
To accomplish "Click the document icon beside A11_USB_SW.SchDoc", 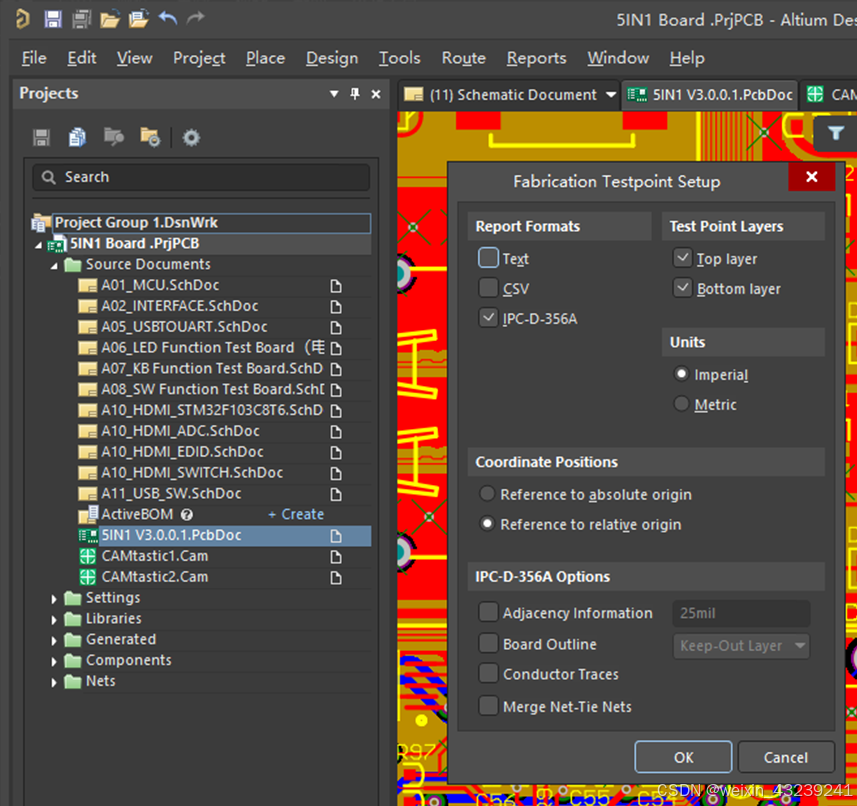I will point(336,494).
